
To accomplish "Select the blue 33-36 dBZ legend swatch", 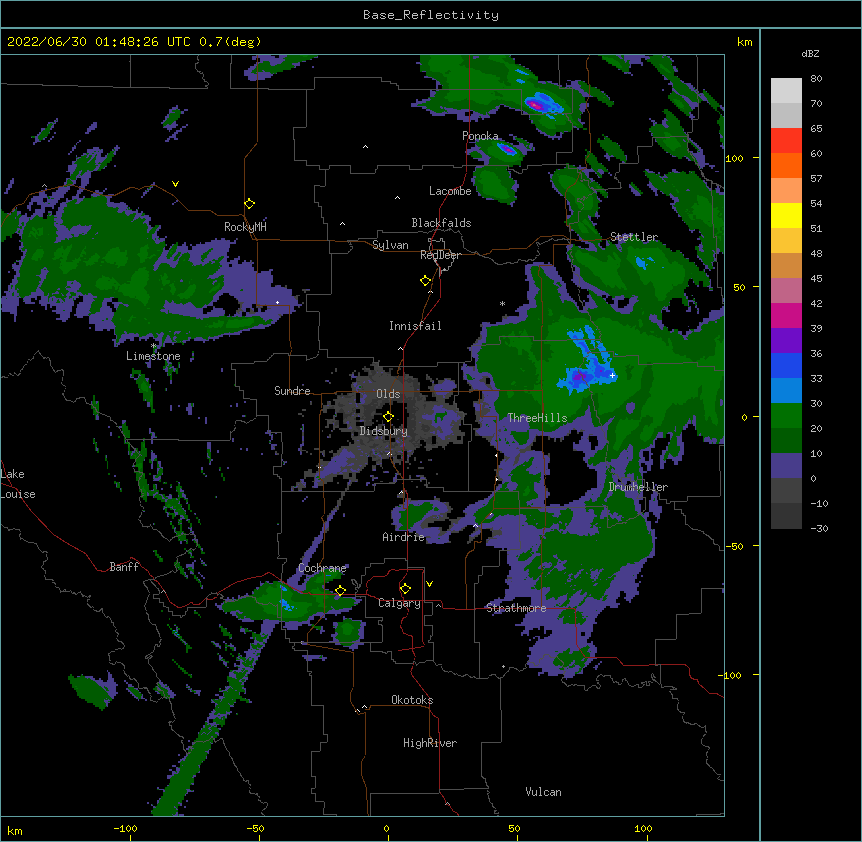I will coord(786,366).
